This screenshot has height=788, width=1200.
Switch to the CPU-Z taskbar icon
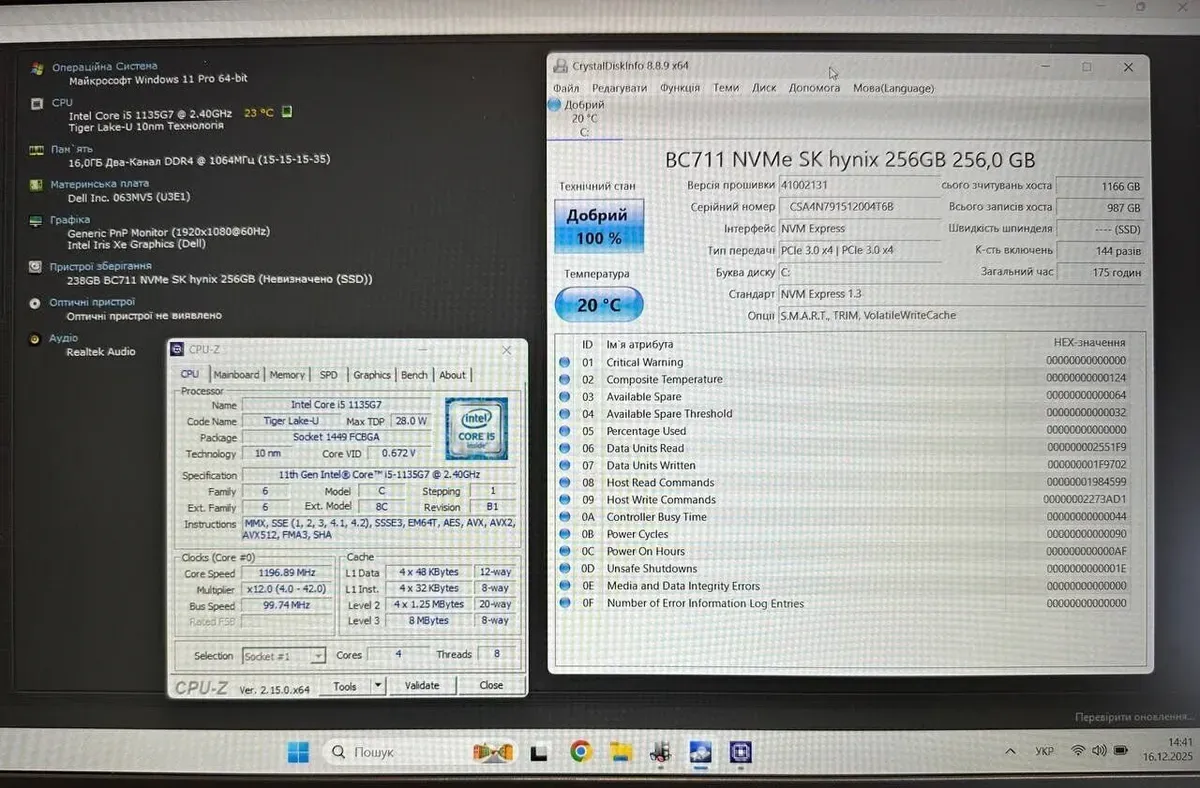click(740, 752)
